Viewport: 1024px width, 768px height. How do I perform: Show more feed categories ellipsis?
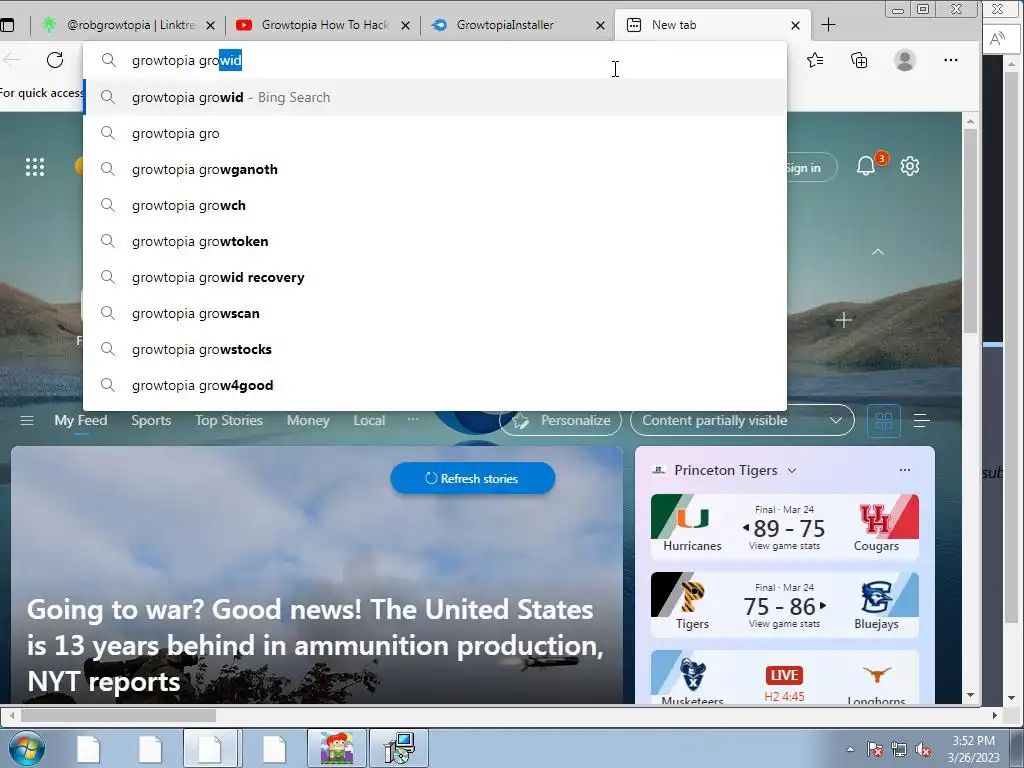413,419
